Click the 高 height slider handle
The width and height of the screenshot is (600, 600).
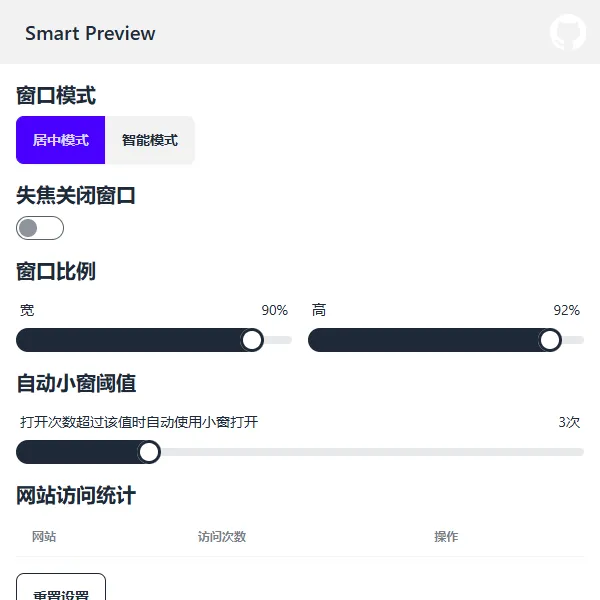coord(550,340)
